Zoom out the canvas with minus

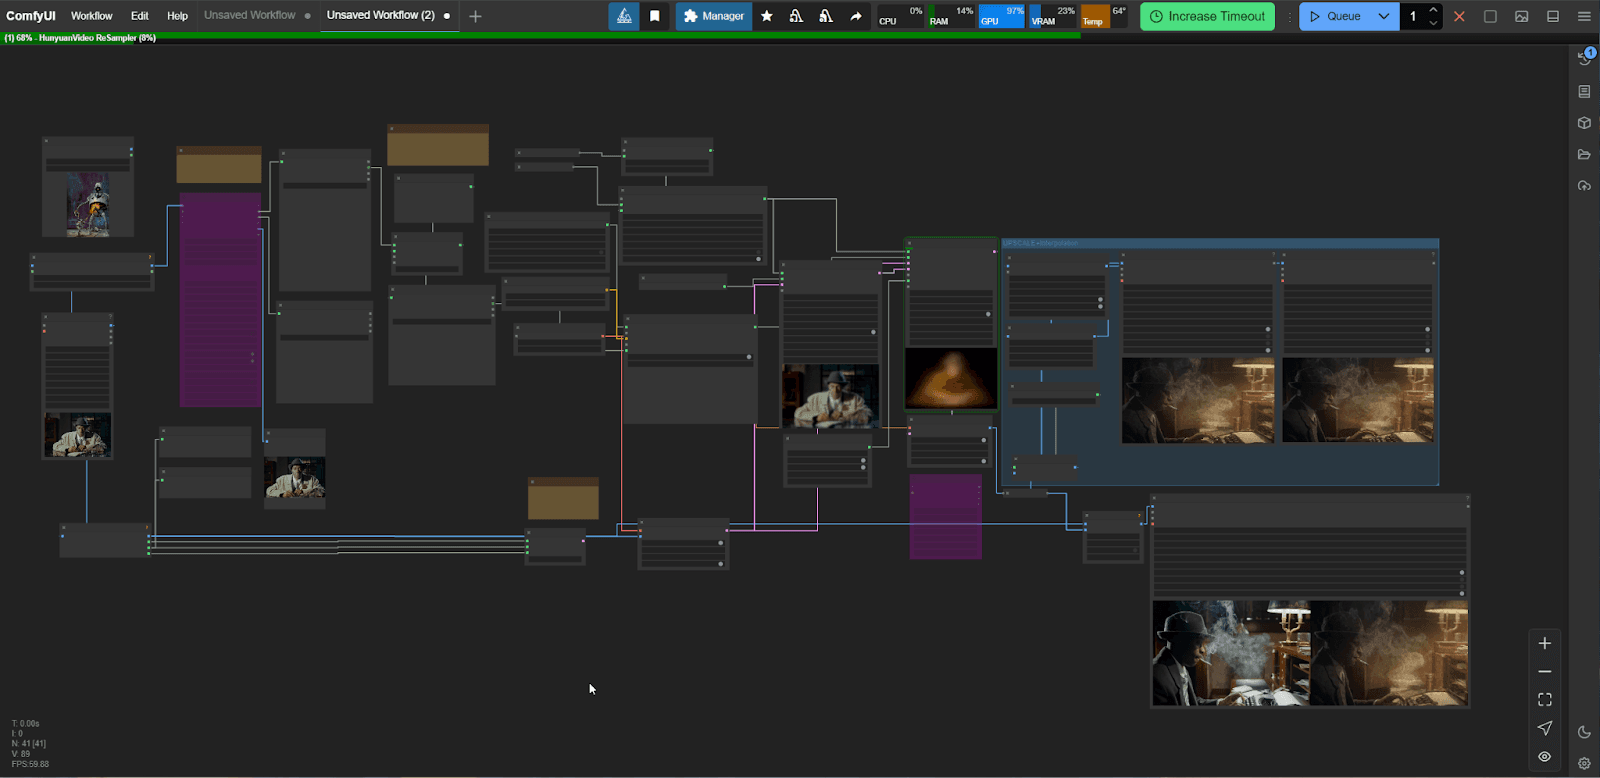point(1545,671)
